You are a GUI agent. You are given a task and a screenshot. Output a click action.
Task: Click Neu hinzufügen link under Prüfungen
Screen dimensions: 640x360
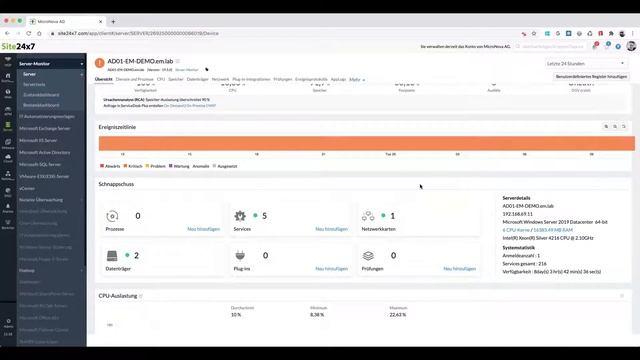[460, 269]
